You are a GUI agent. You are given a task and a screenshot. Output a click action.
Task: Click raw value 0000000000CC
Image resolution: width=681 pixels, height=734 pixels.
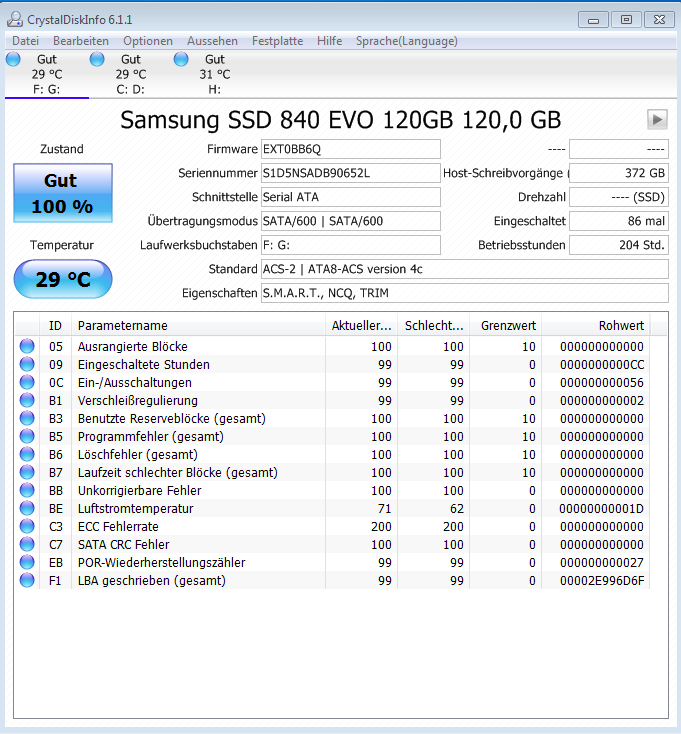pos(602,365)
